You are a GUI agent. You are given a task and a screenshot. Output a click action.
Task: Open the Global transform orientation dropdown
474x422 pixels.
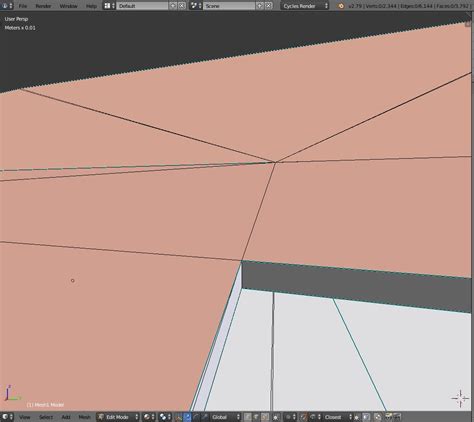pyautogui.click(x=226, y=417)
